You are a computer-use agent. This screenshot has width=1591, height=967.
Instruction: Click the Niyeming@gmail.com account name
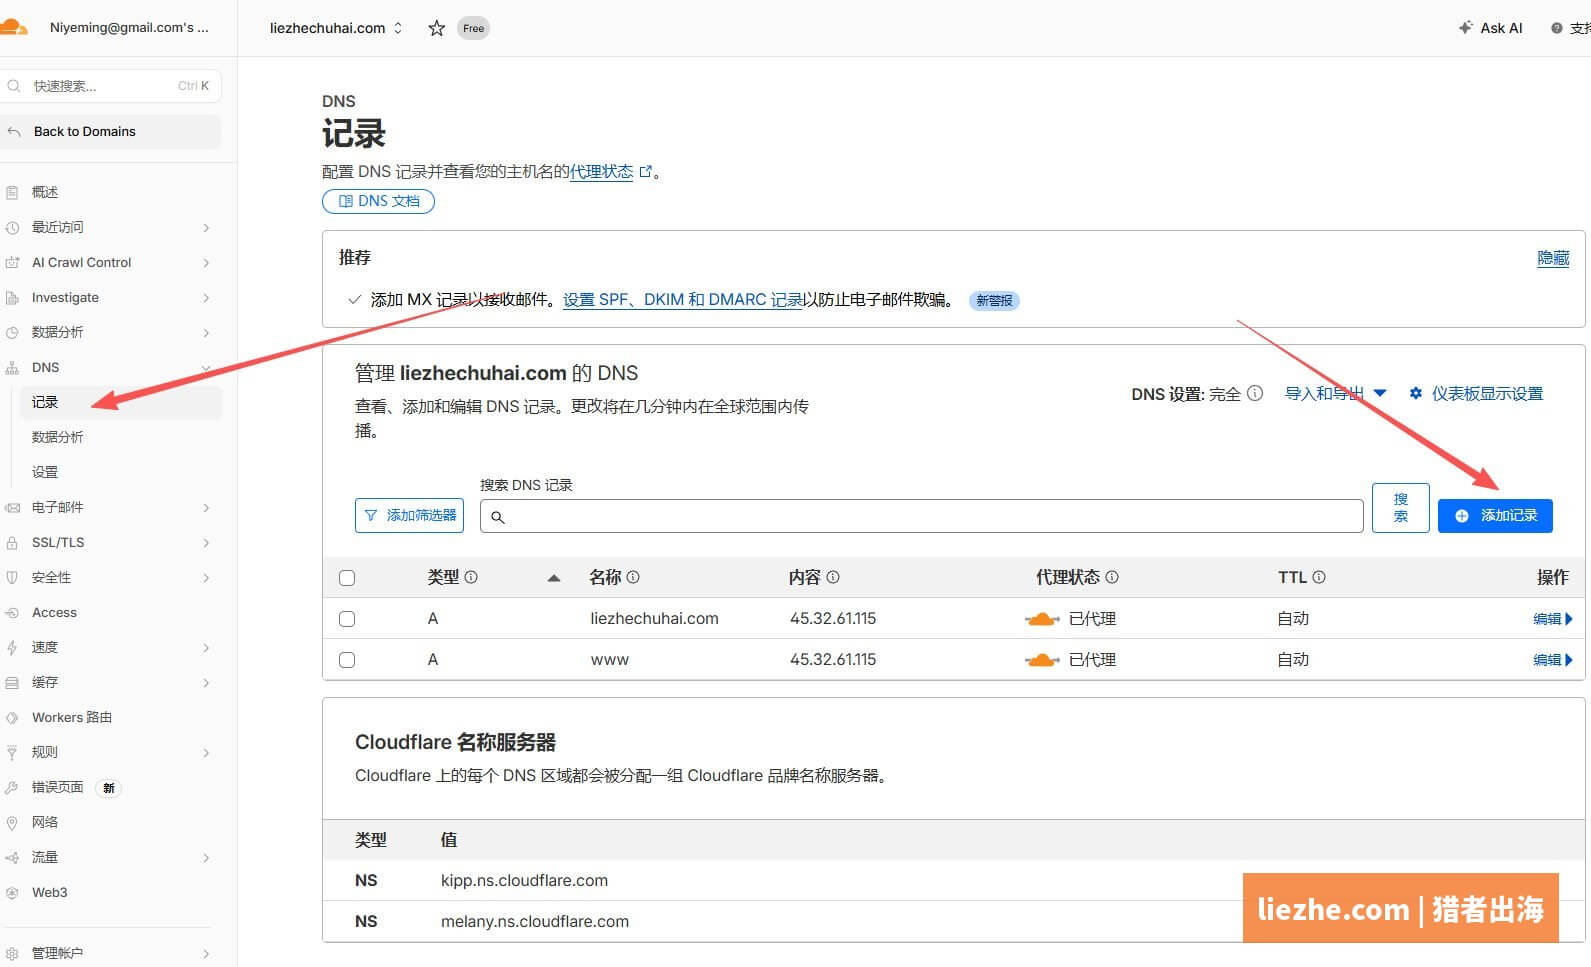click(x=129, y=28)
